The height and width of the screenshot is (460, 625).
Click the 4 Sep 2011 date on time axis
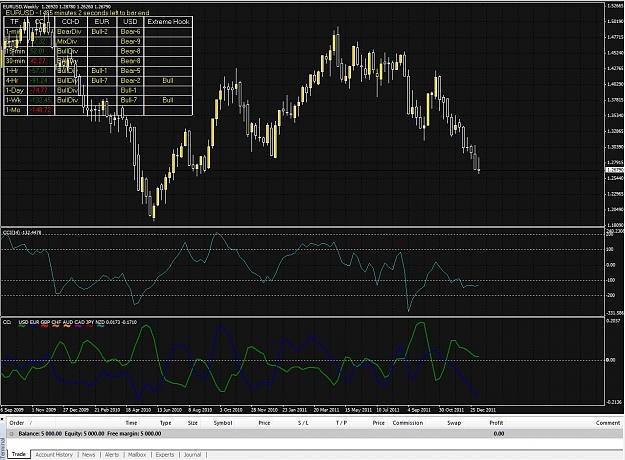click(419, 410)
